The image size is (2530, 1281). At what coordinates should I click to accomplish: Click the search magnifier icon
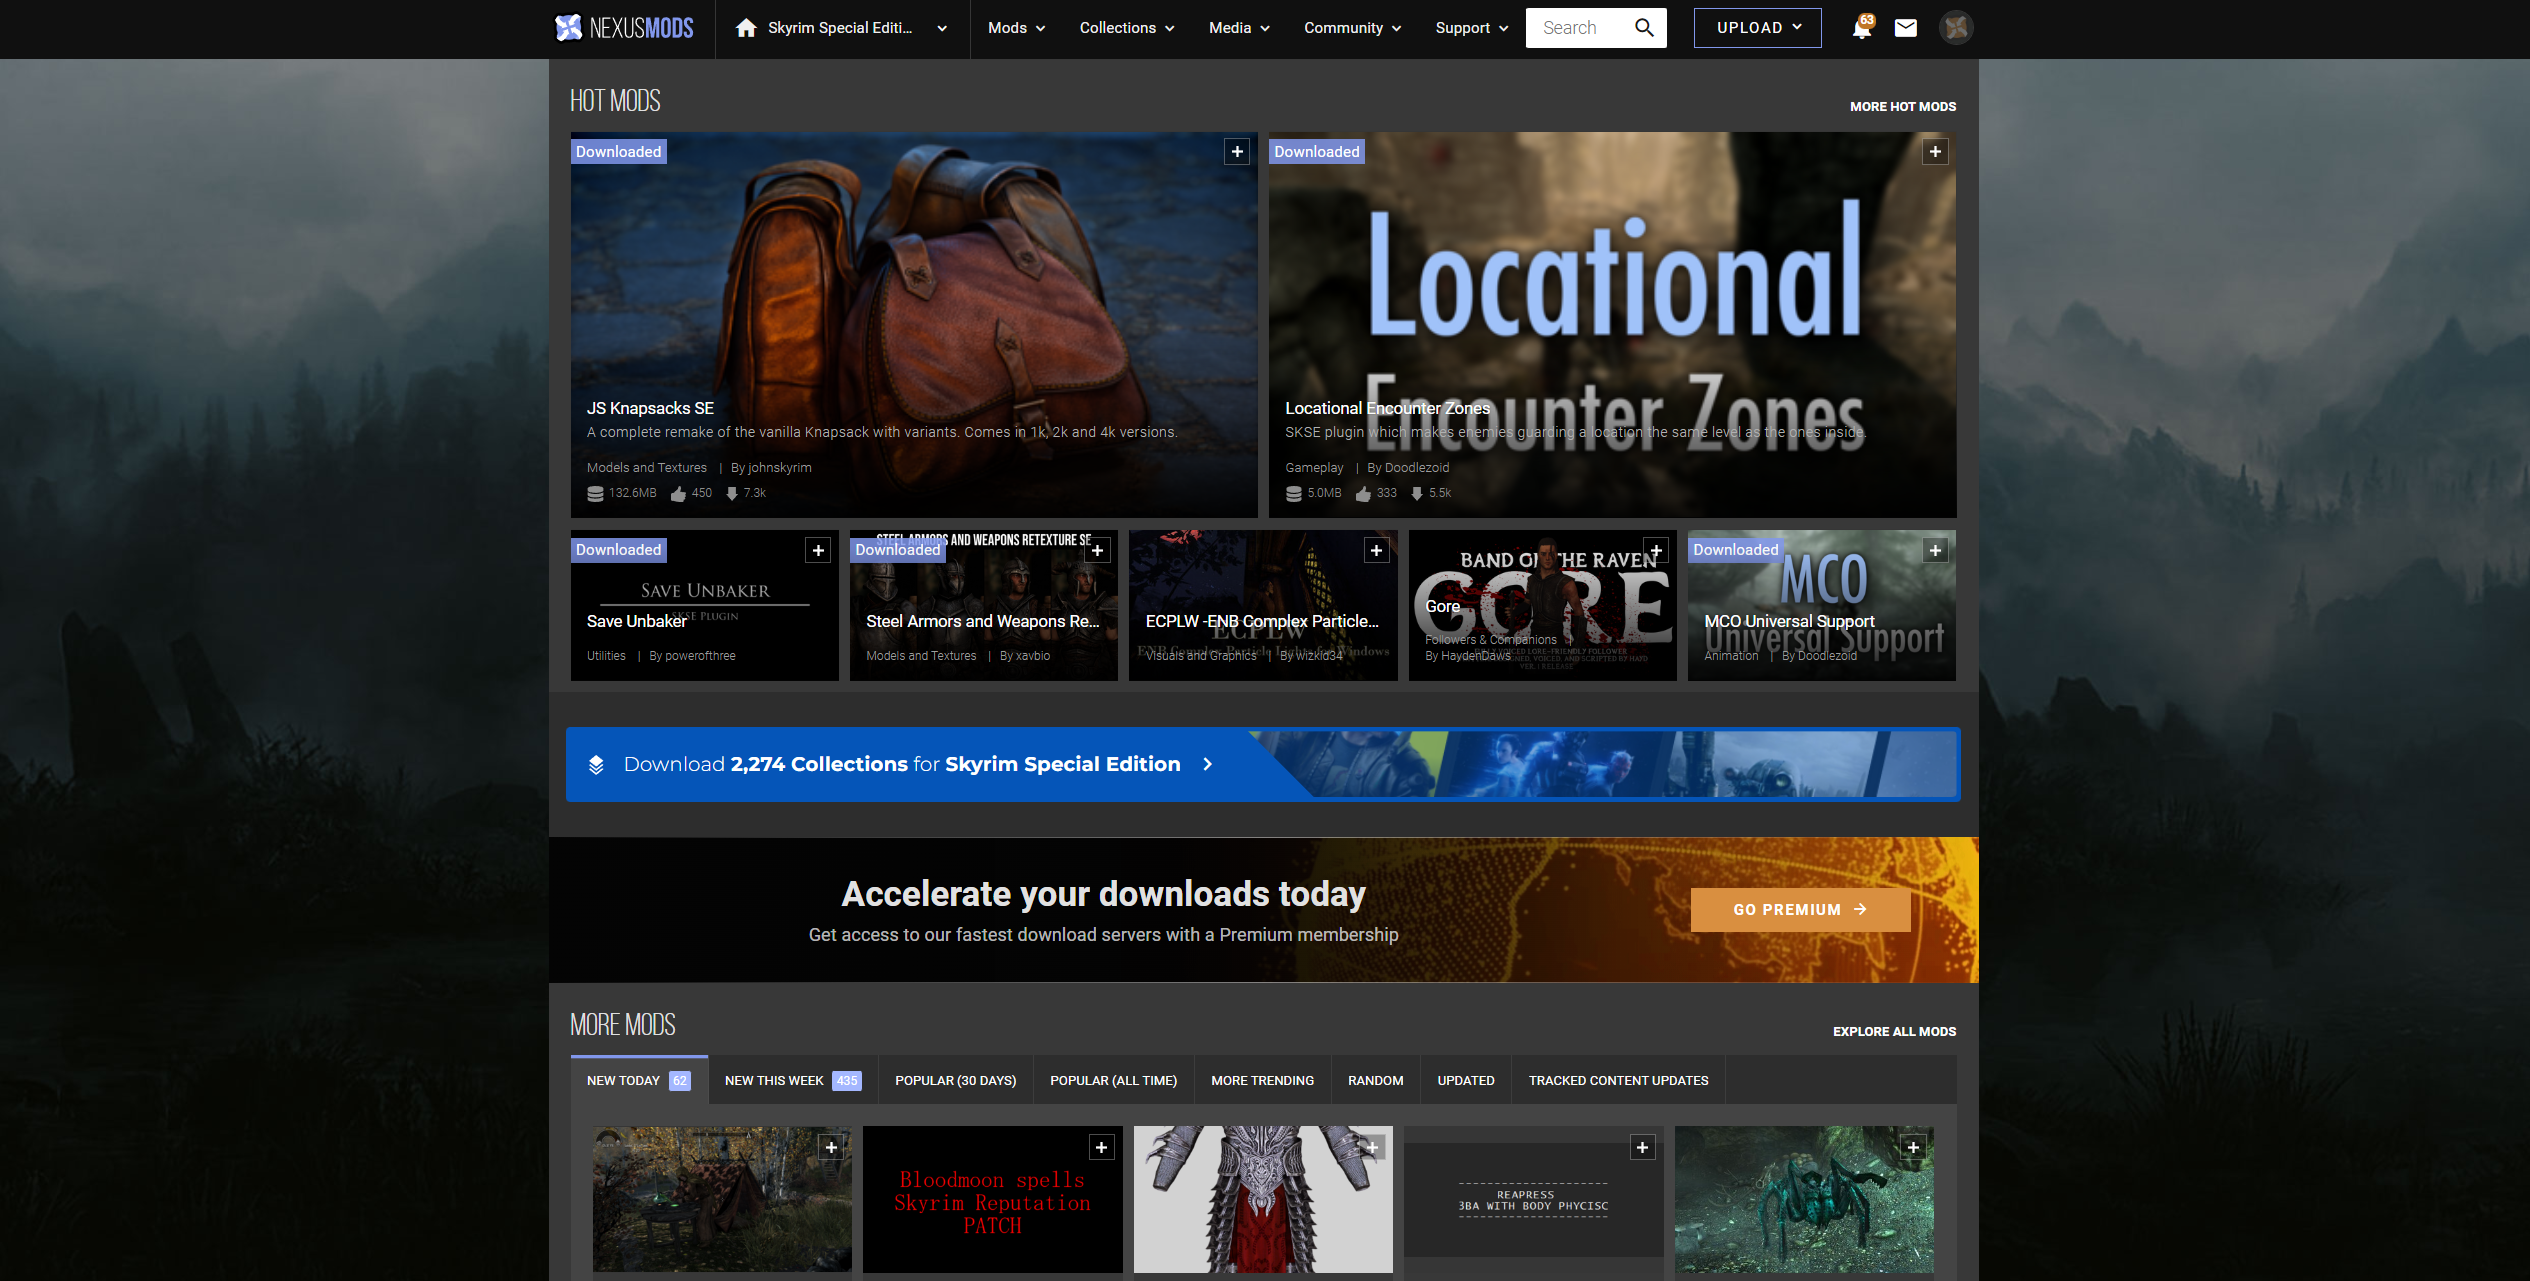[x=1644, y=28]
